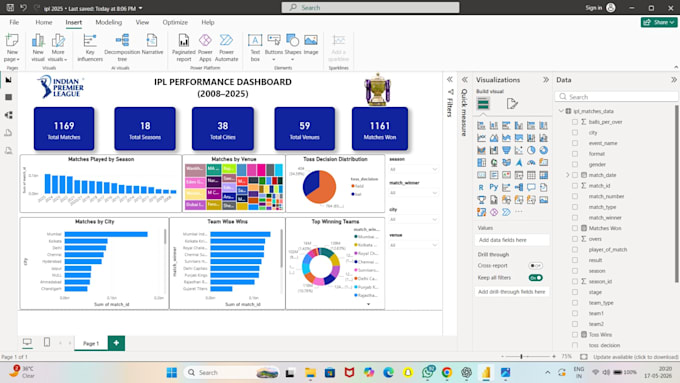The height and width of the screenshot is (383, 680).
Task: Open the Modeling ribbon tab
Action: 109,22
